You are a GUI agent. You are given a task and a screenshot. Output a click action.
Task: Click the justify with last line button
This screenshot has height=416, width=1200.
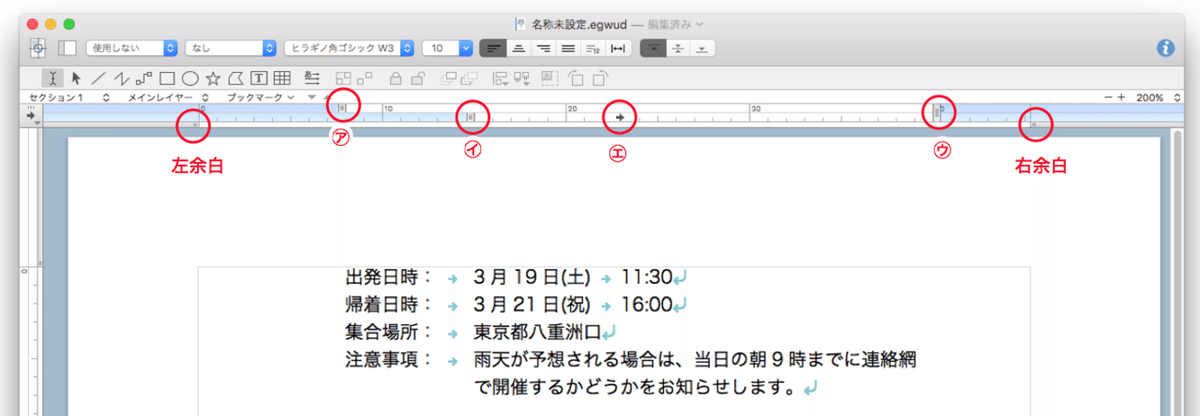[593, 47]
